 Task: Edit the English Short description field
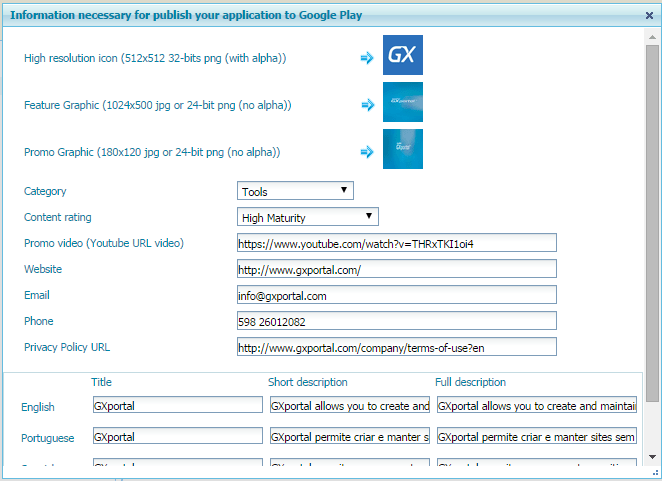349,406
